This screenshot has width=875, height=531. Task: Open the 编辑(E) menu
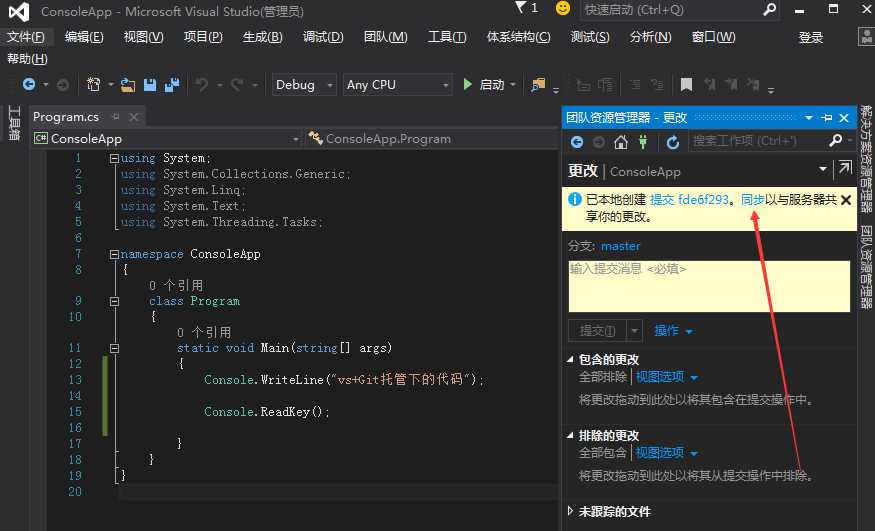coord(84,37)
